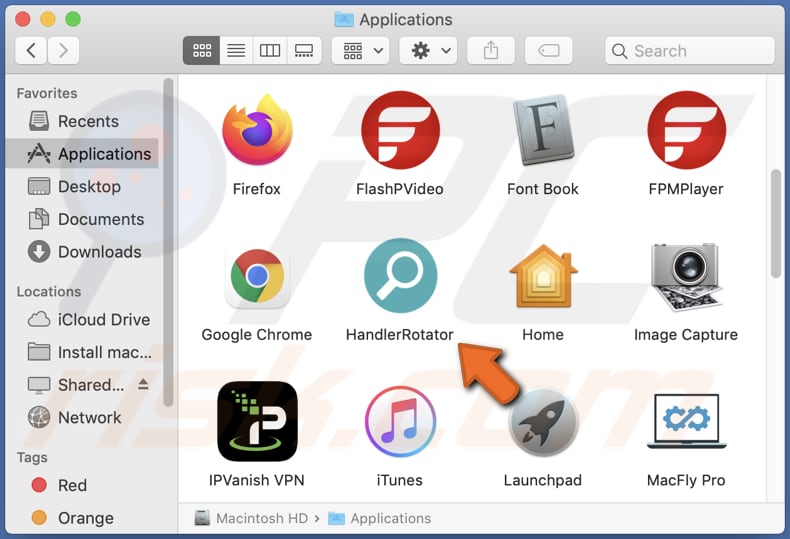Click the Launchpad name label
The image size is (790, 539).
543,480
